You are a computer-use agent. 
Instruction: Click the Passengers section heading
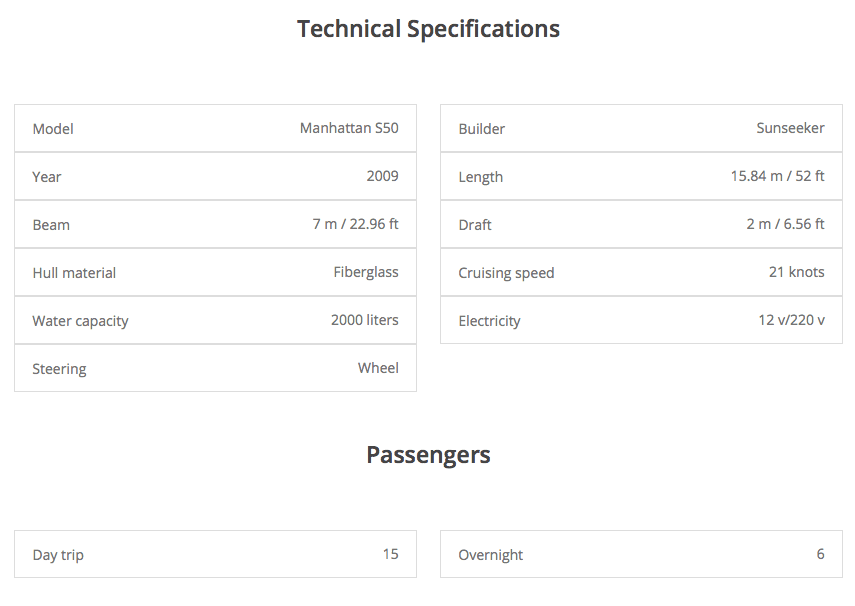tap(428, 455)
